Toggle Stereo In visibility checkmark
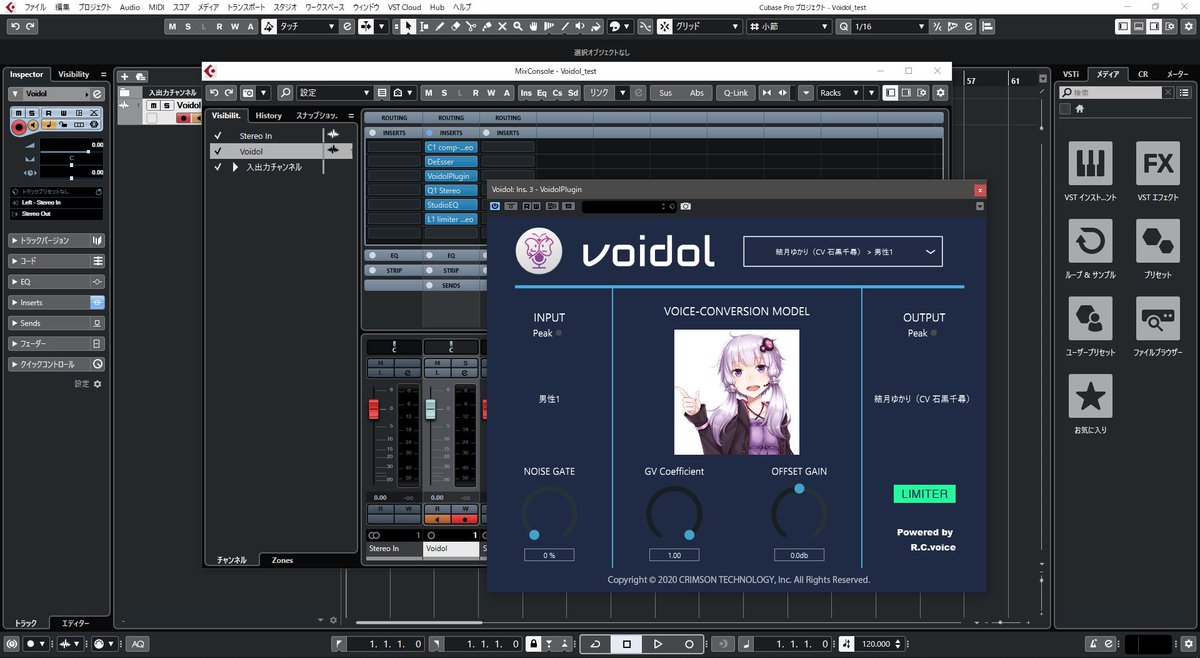1200x658 pixels. tap(218, 135)
